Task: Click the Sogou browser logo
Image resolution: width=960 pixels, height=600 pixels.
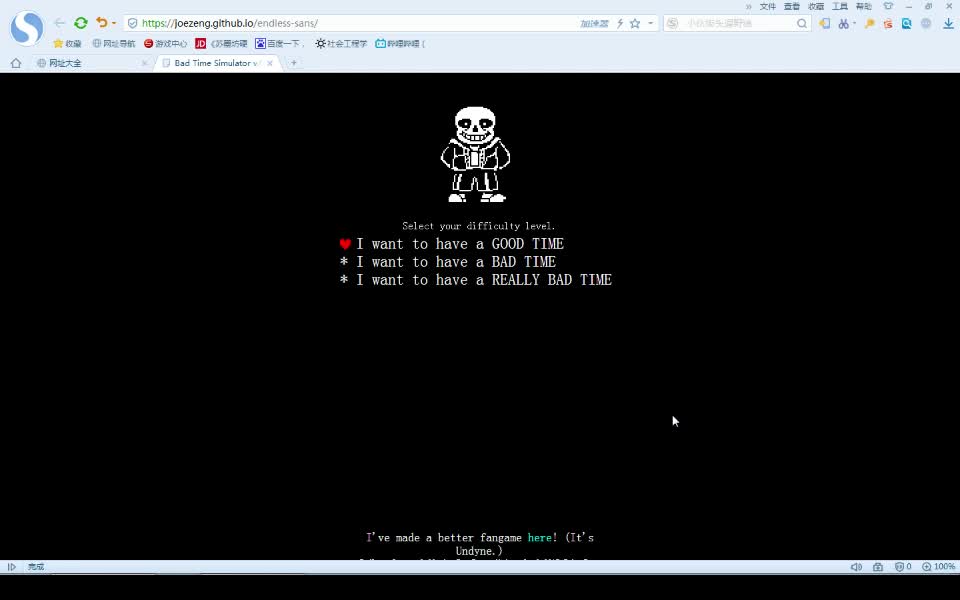Action: [27, 28]
